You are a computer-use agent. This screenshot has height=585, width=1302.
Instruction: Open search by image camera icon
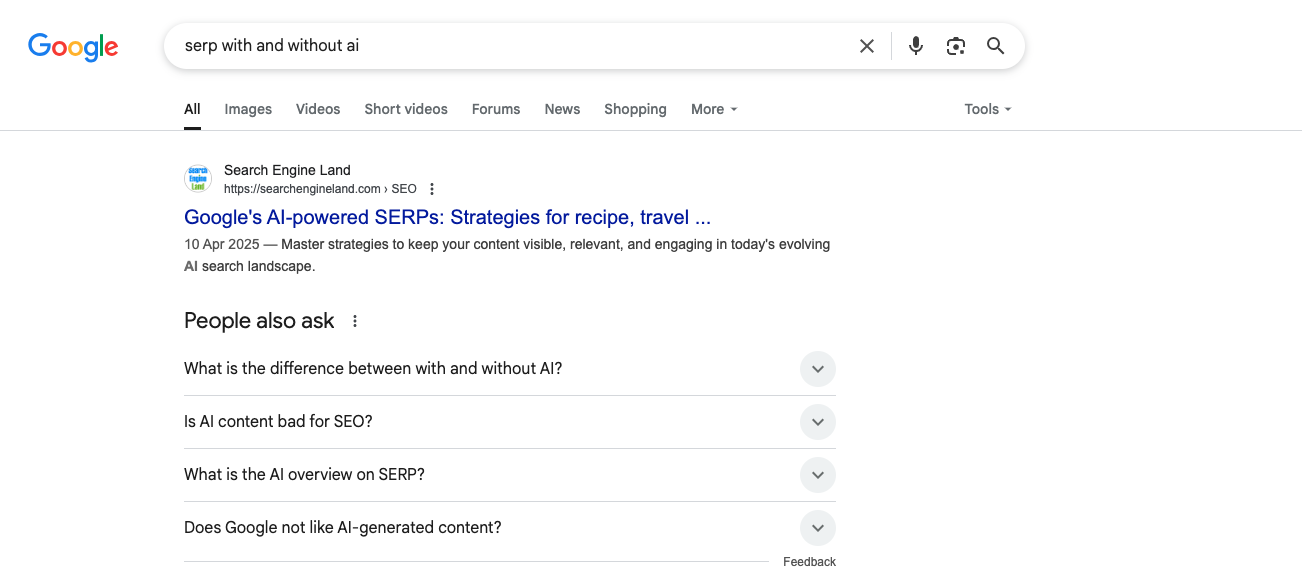tap(956, 46)
